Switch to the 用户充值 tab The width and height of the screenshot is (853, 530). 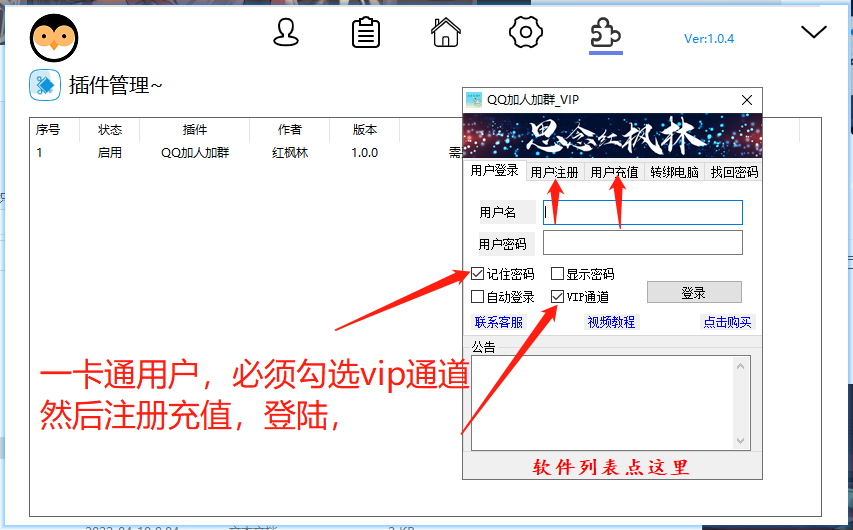click(614, 172)
